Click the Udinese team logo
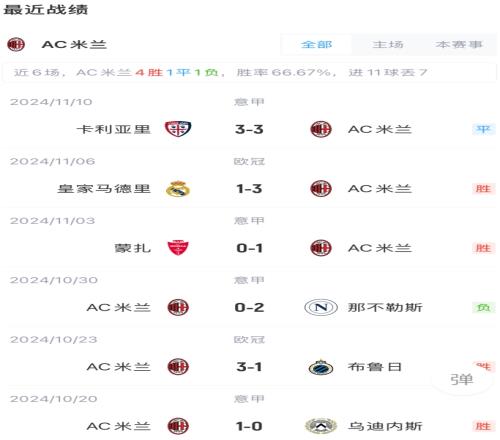 [321, 426]
